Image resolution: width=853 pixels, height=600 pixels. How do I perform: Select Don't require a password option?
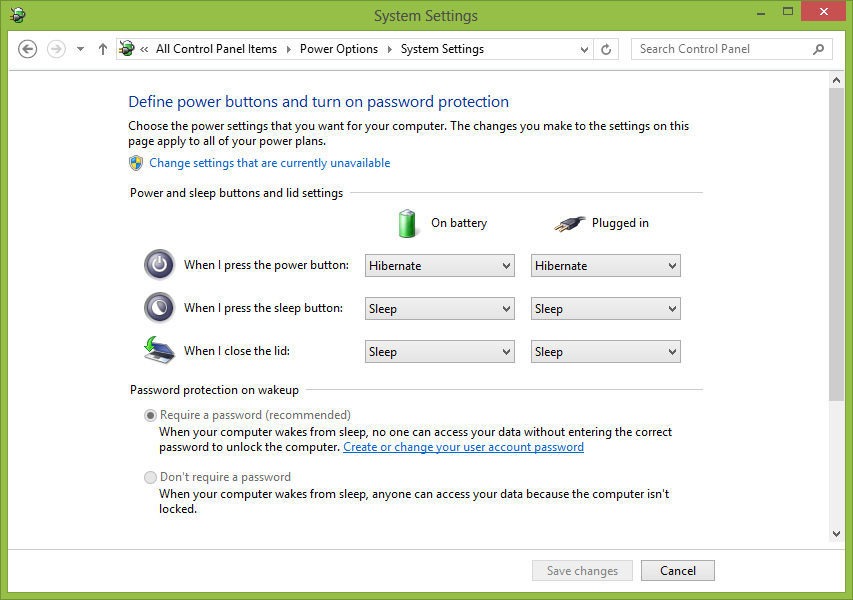click(x=150, y=478)
